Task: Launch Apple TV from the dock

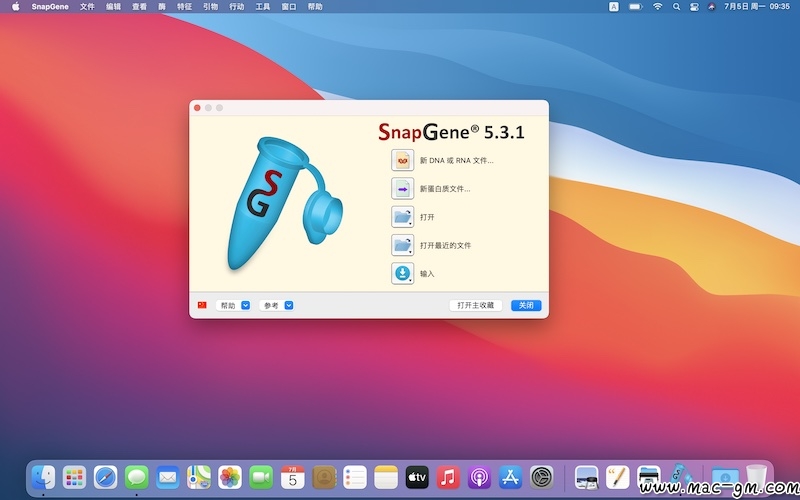Action: tap(417, 478)
